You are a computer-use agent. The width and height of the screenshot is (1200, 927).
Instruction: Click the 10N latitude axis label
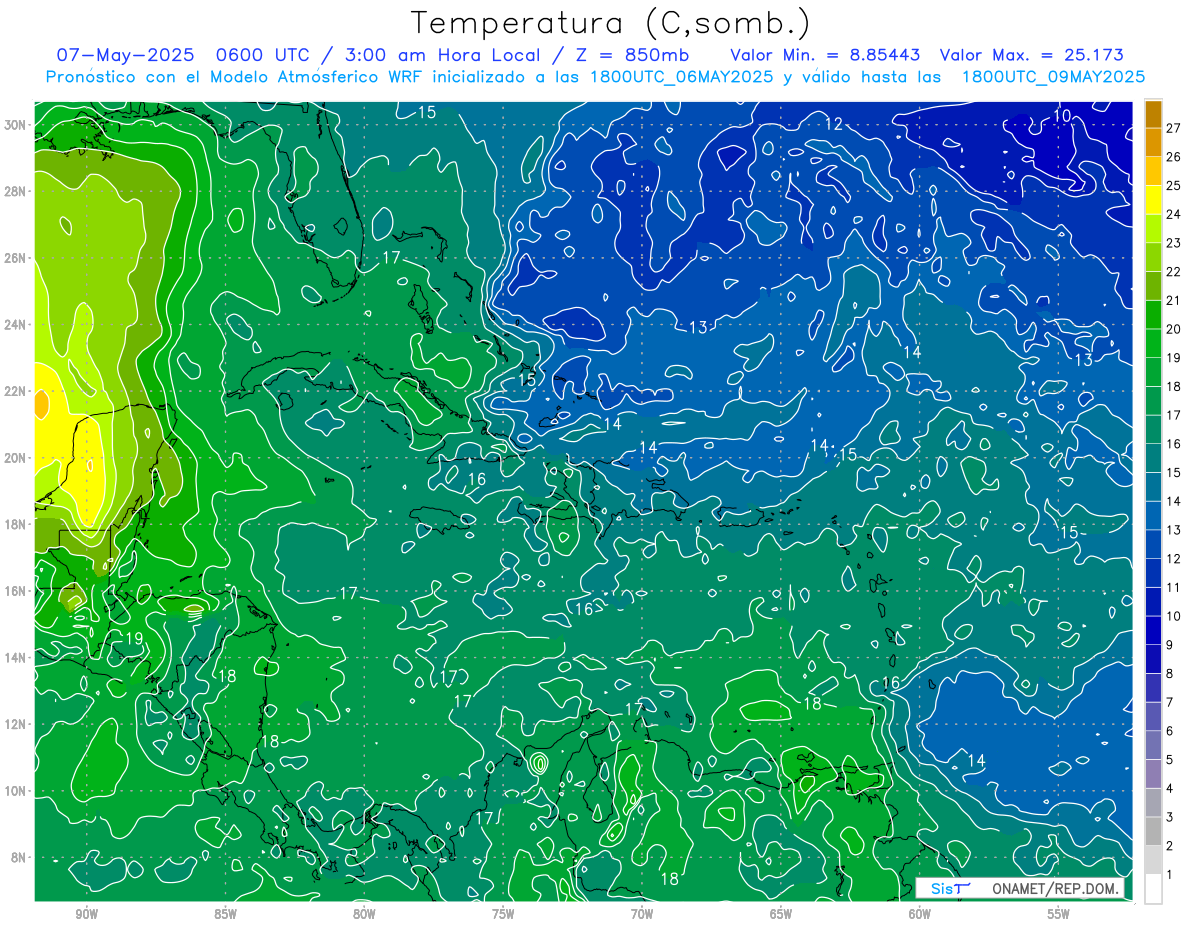click(16, 791)
